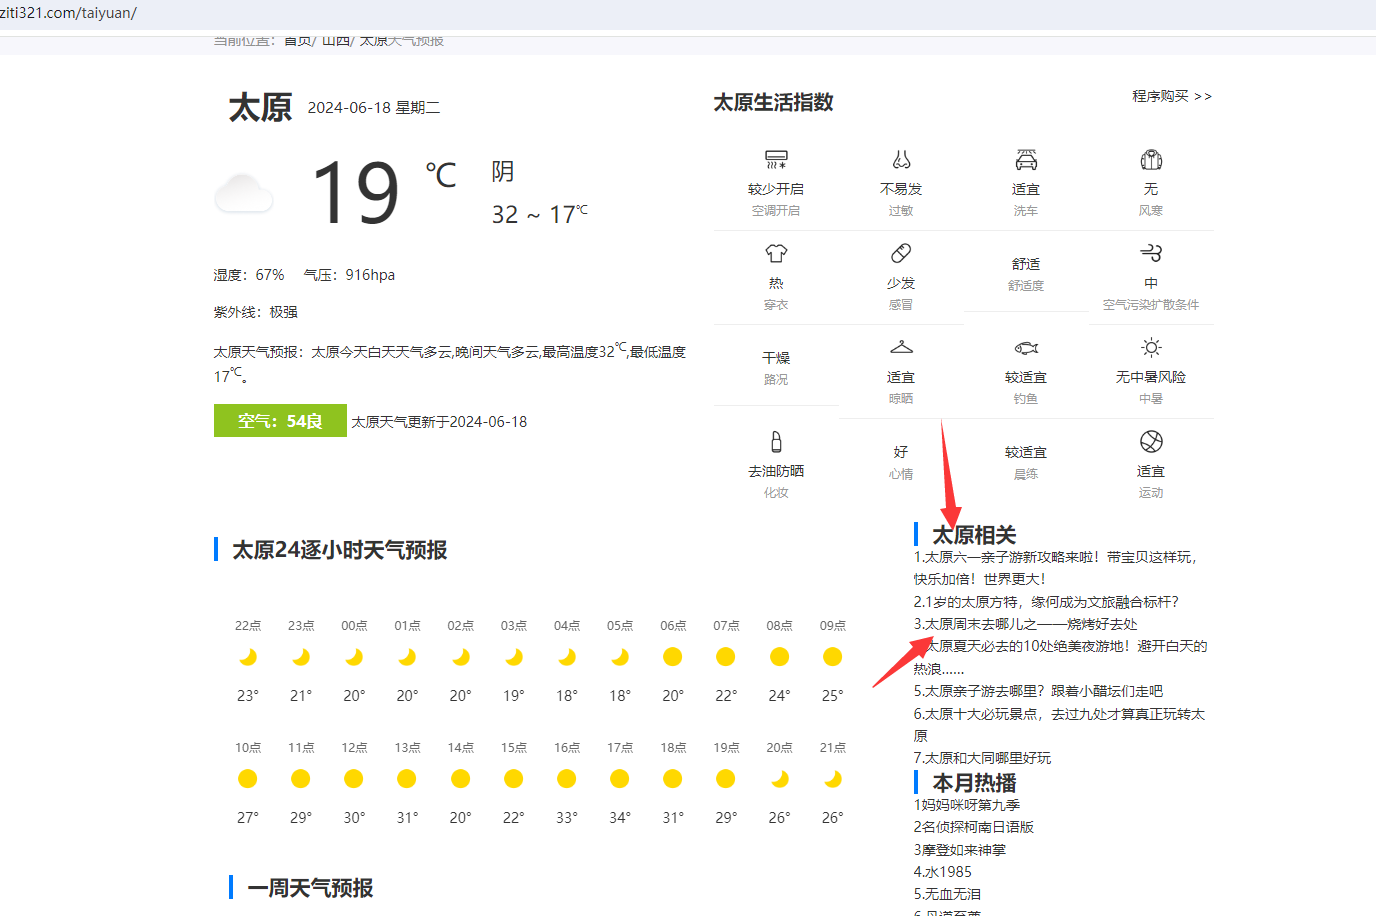Image resolution: width=1376 pixels, height=916 pixels.
Task: Click the clothes hanger icon for 晾晒
Action: pos(901,347)
